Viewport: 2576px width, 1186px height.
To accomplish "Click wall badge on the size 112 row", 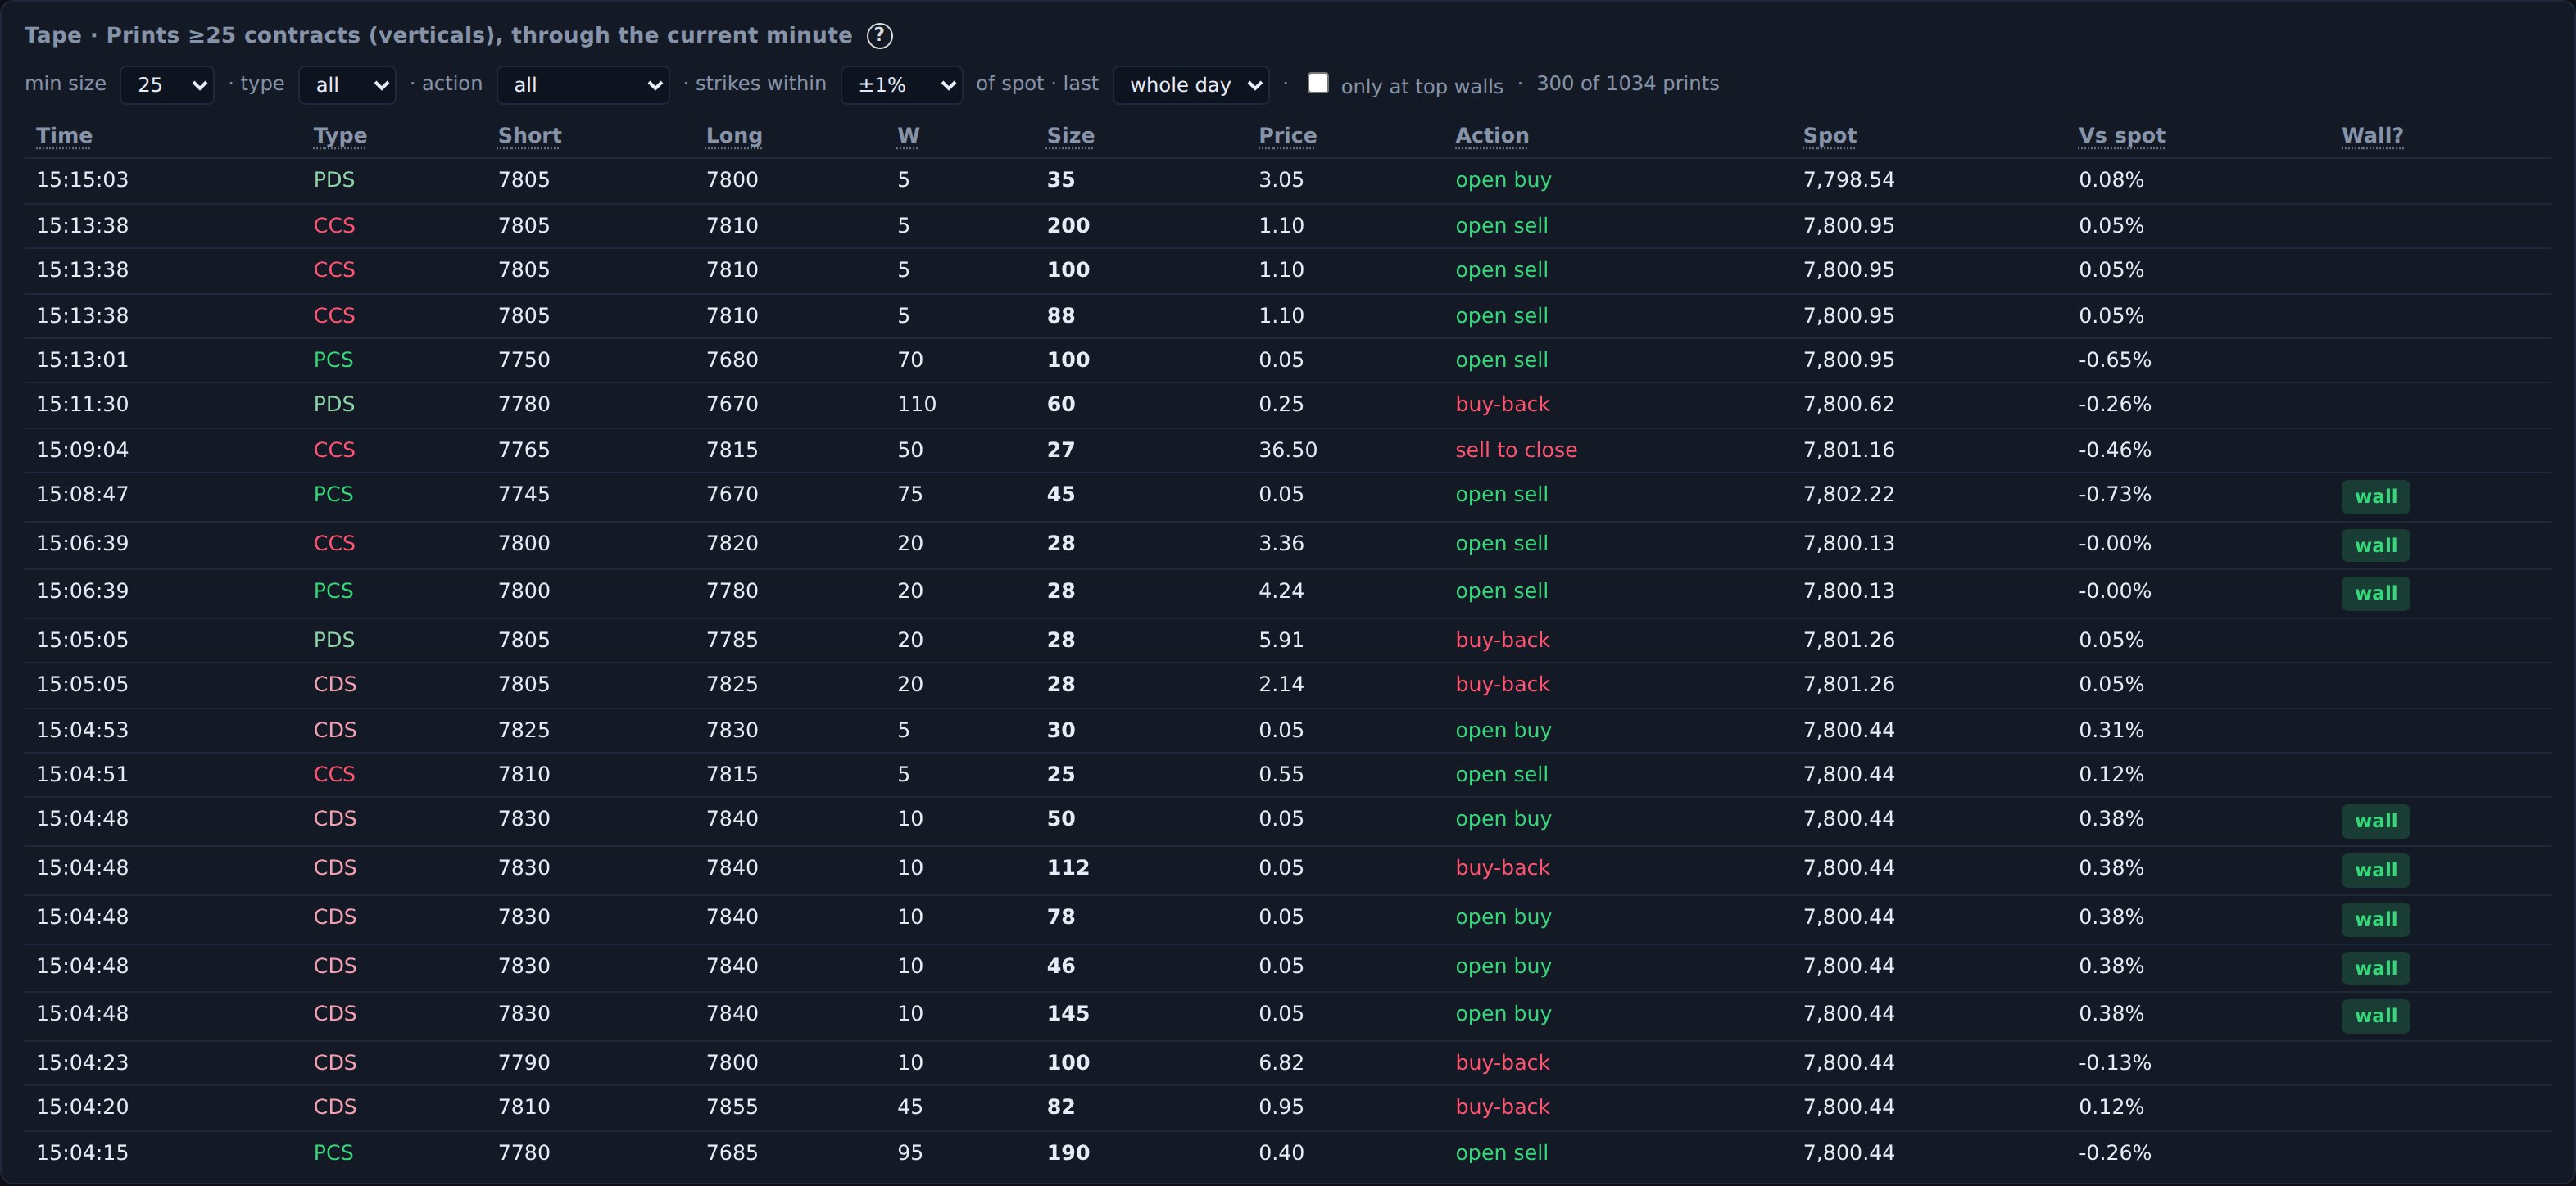I will [x=2375, y=870].
